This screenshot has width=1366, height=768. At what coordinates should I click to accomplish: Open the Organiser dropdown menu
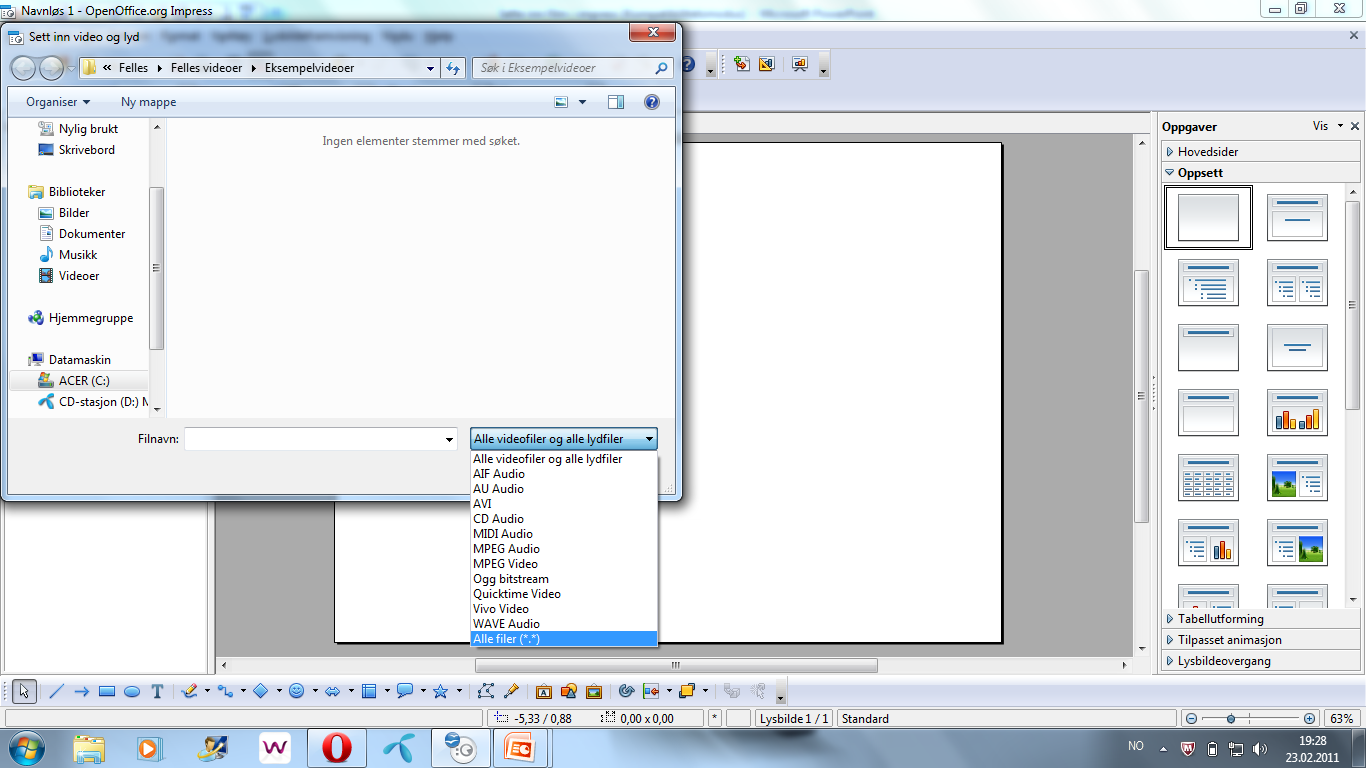[58, 102]
